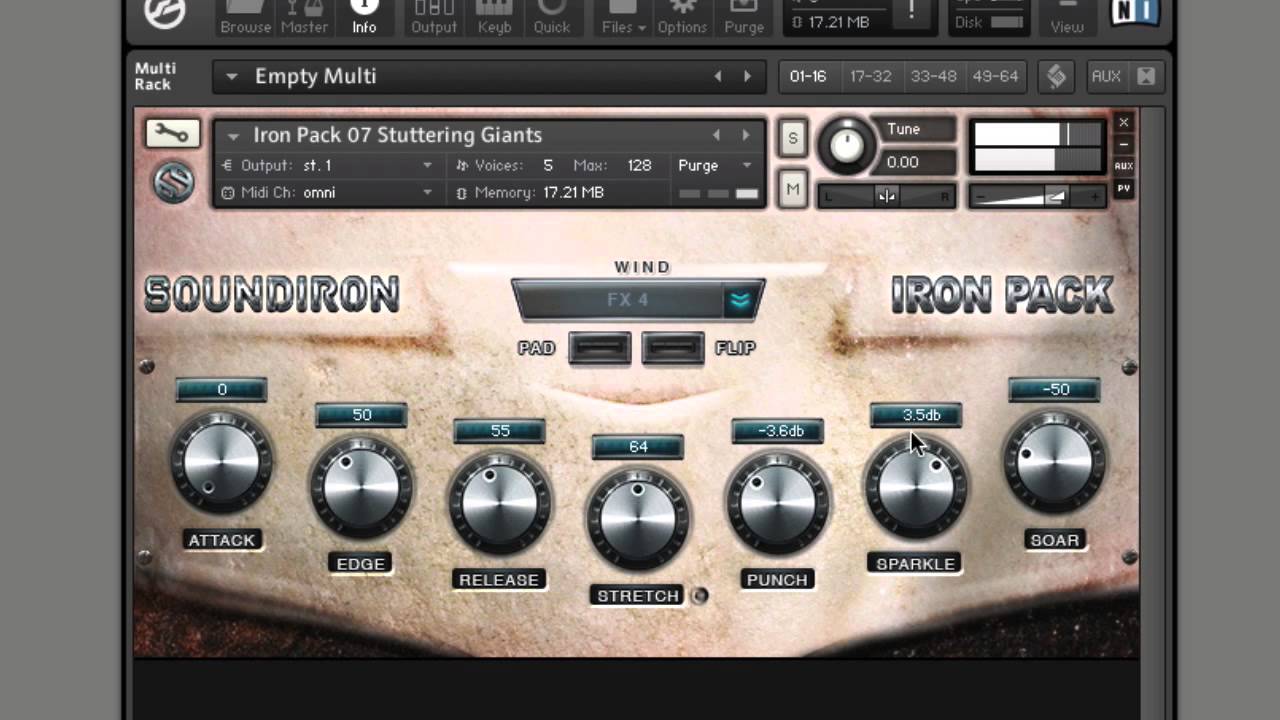Click the Tune knob
The width and height of the screenshot is (1280, 720).
tap(847, 146)
